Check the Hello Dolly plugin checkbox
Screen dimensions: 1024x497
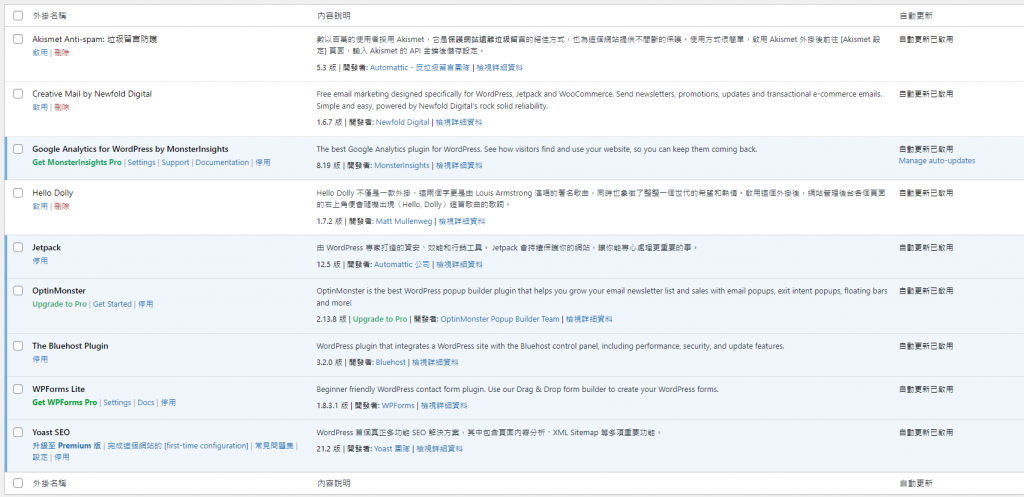[x=18, y=193]
